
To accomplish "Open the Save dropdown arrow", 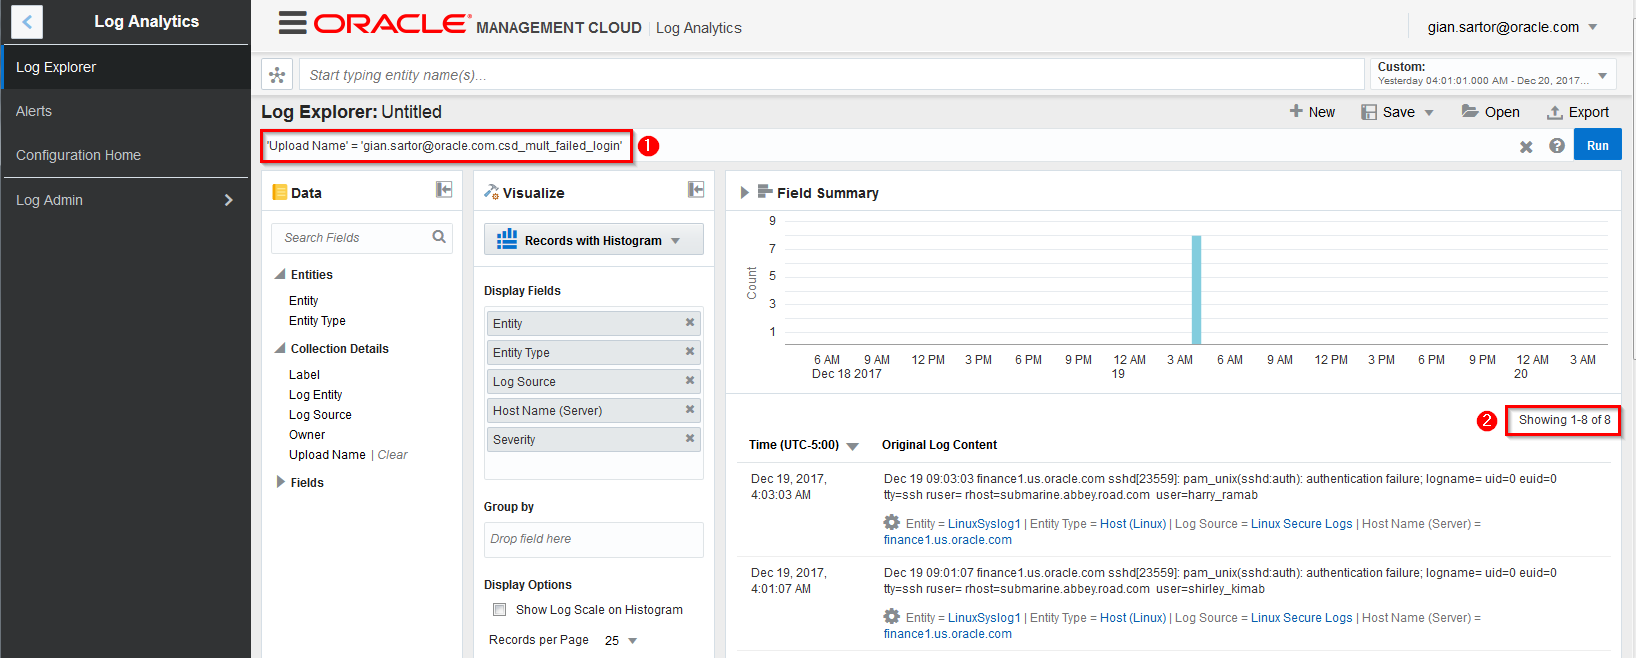I will [1429, 113].
